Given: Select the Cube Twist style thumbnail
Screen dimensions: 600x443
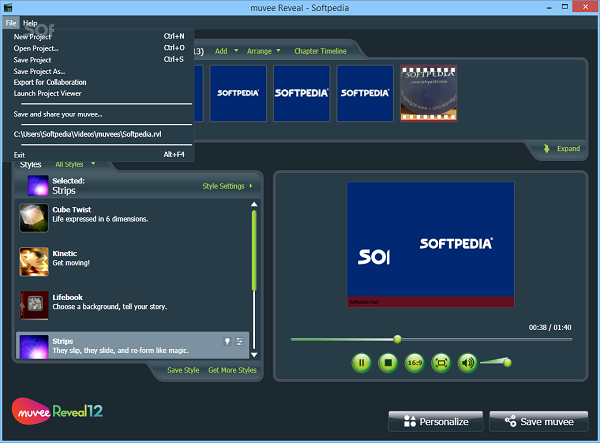Looking at the screenshot, I should [x=34, y=218].
